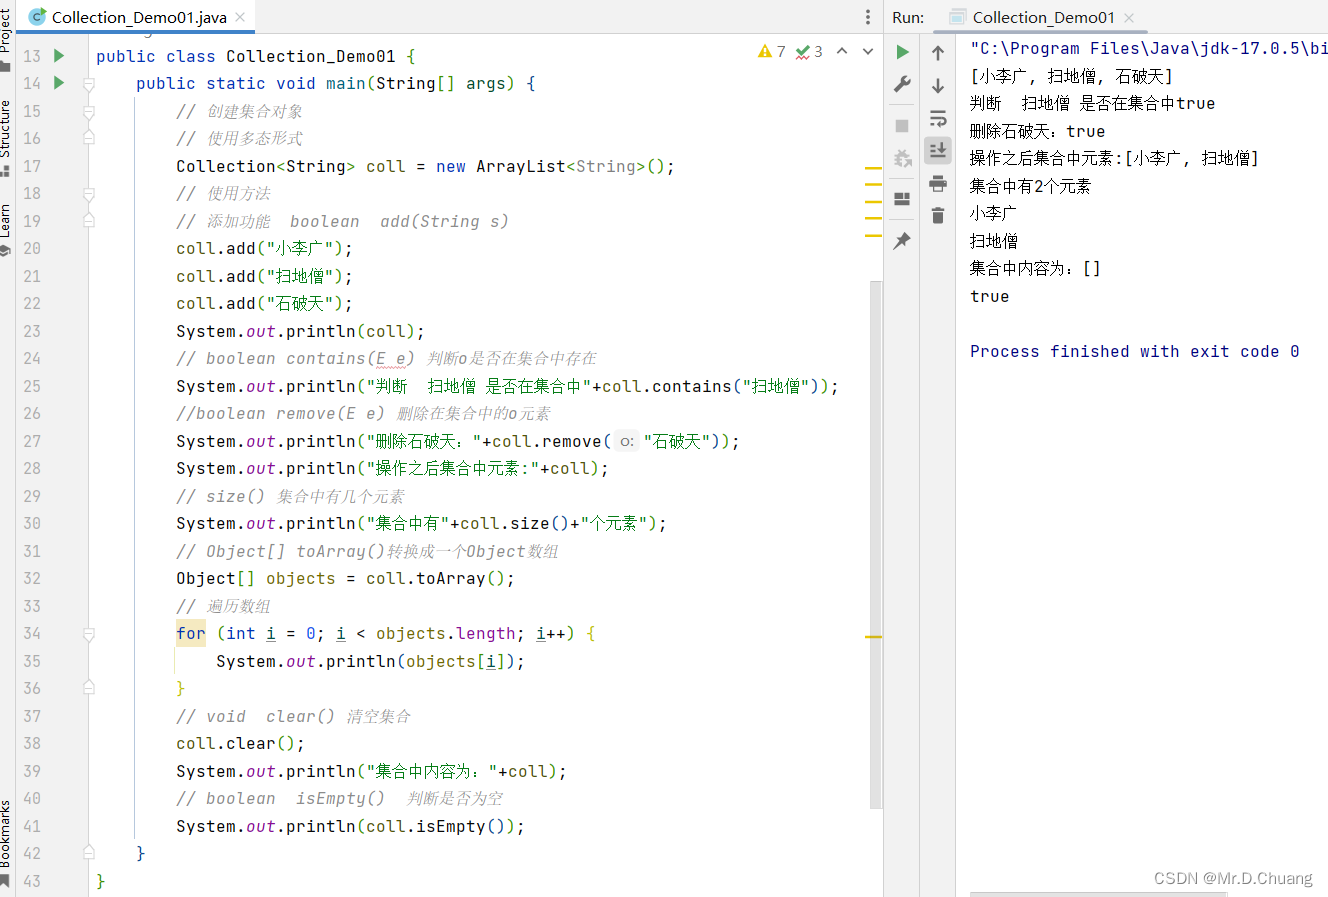
Task: Rerun Collection_Demo01 with the green play button
Action: click(x=902, y=52)
